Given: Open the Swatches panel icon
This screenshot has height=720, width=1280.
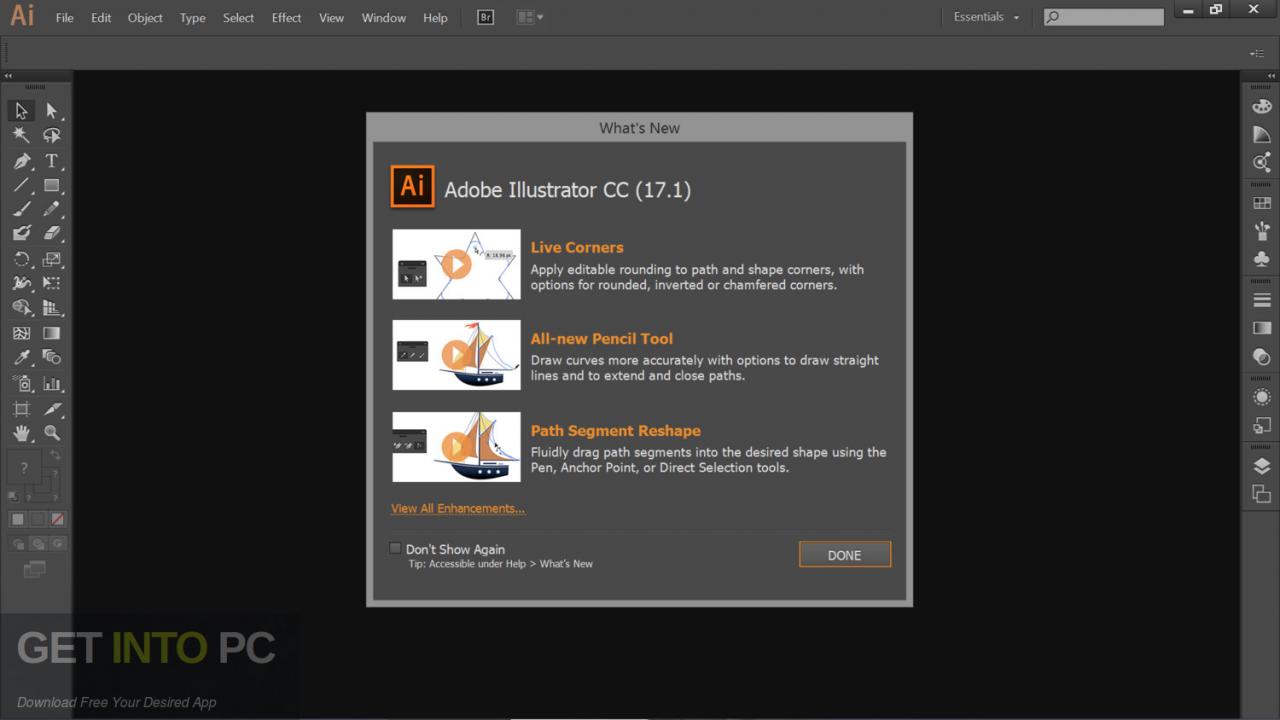Looking at the screenshot, I should click(x=1262, y=203).
